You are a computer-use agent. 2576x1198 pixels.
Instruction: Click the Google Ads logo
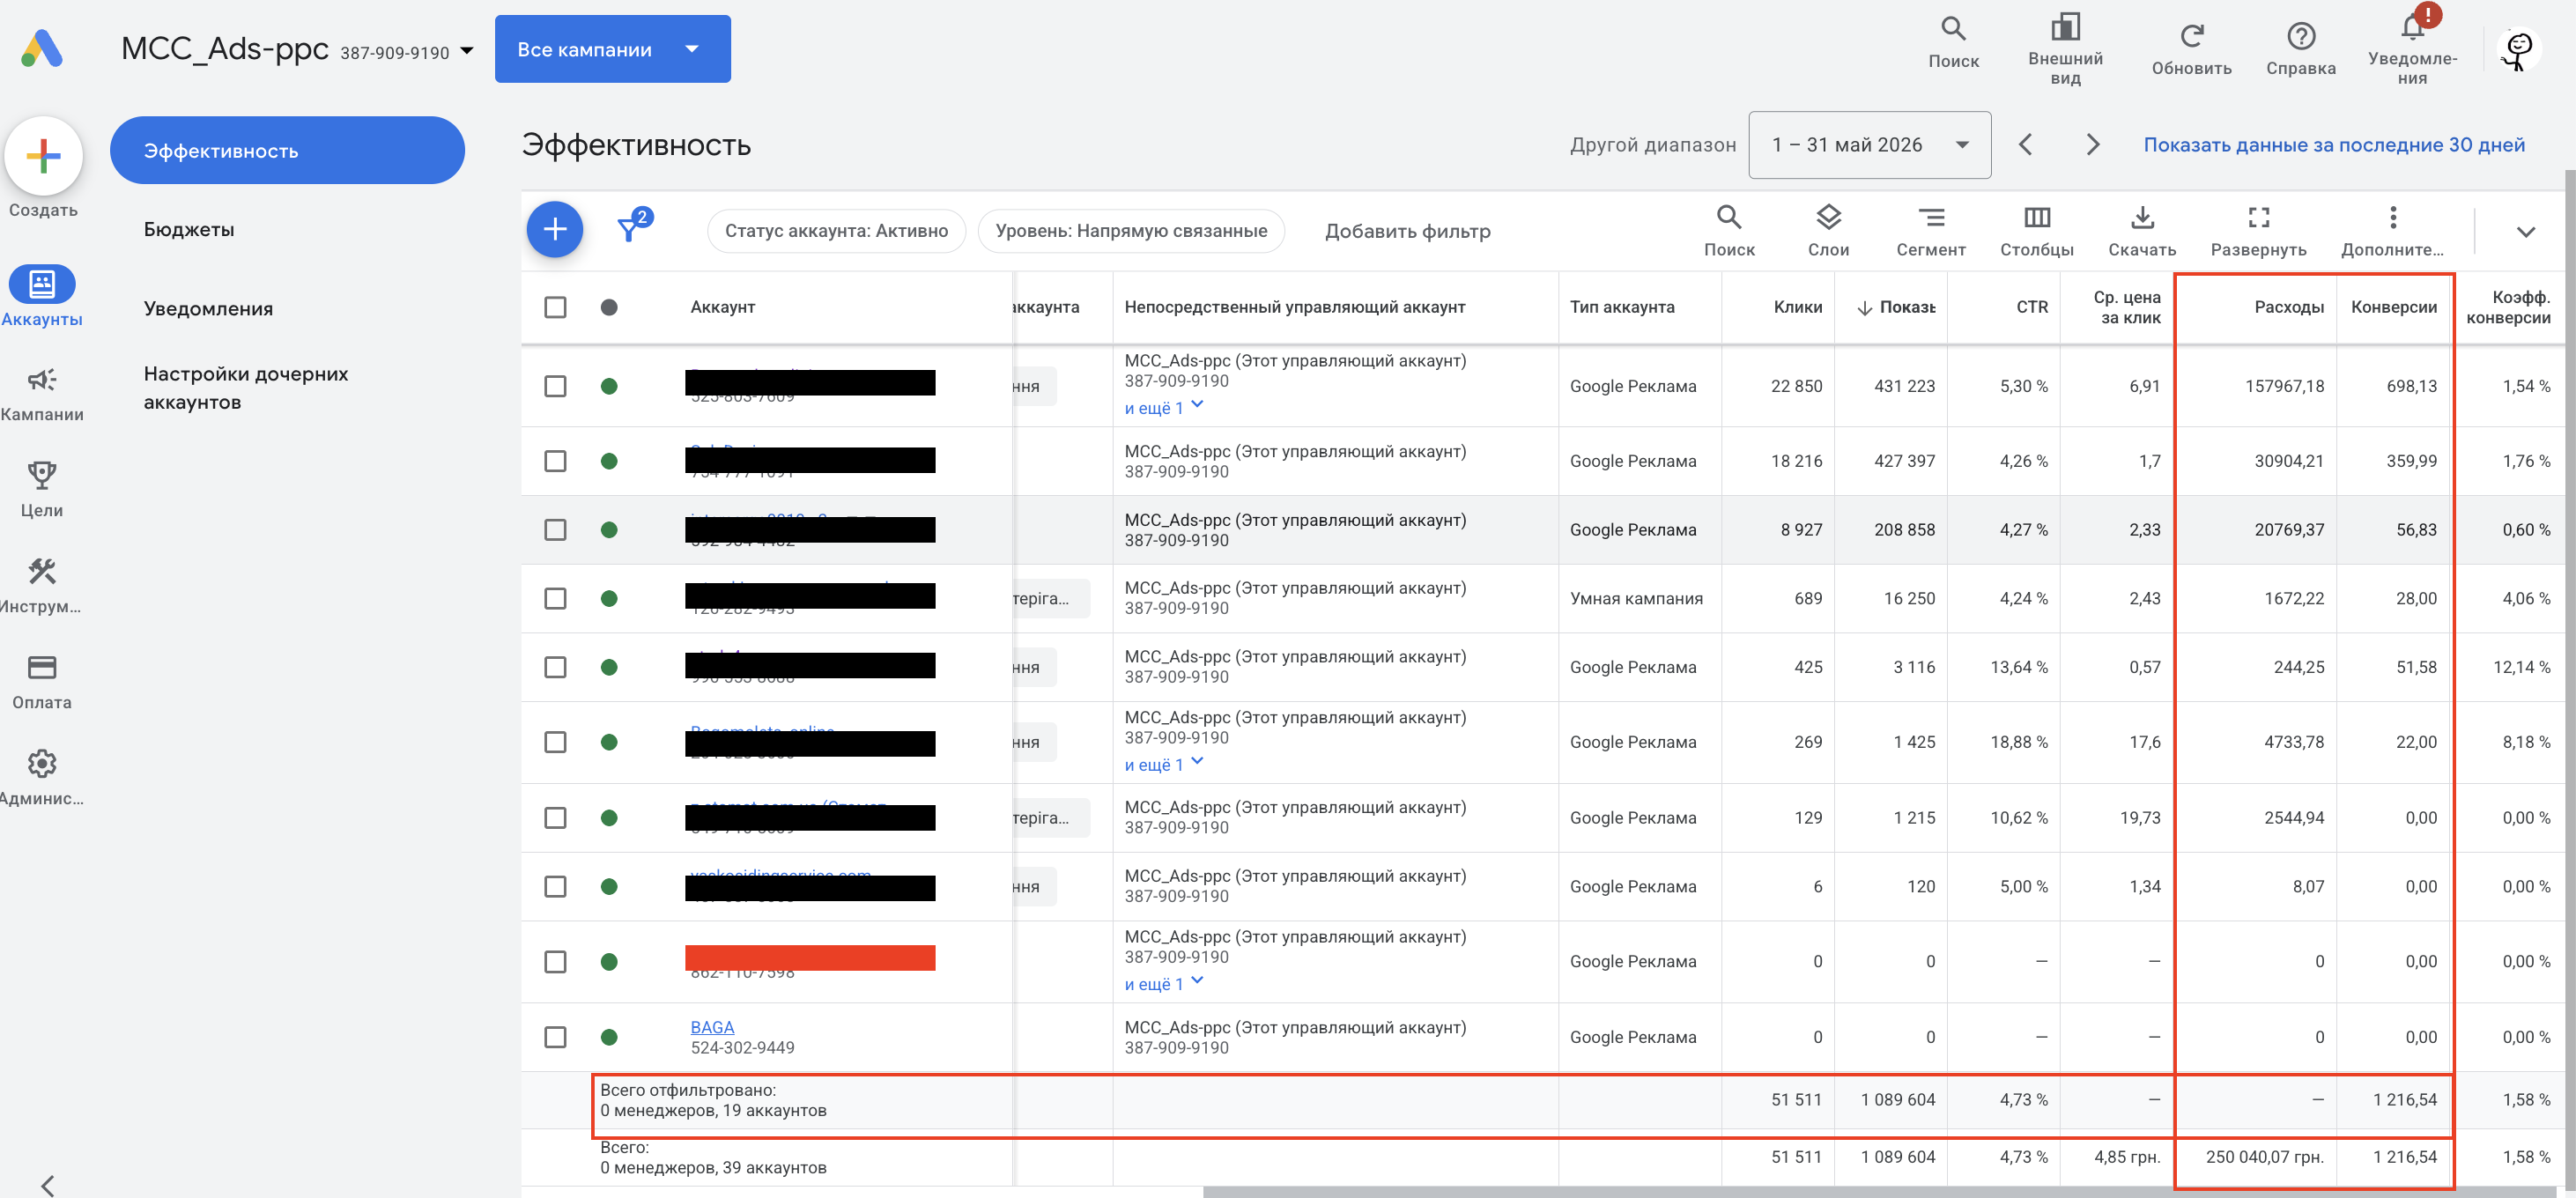click(42, 48)
